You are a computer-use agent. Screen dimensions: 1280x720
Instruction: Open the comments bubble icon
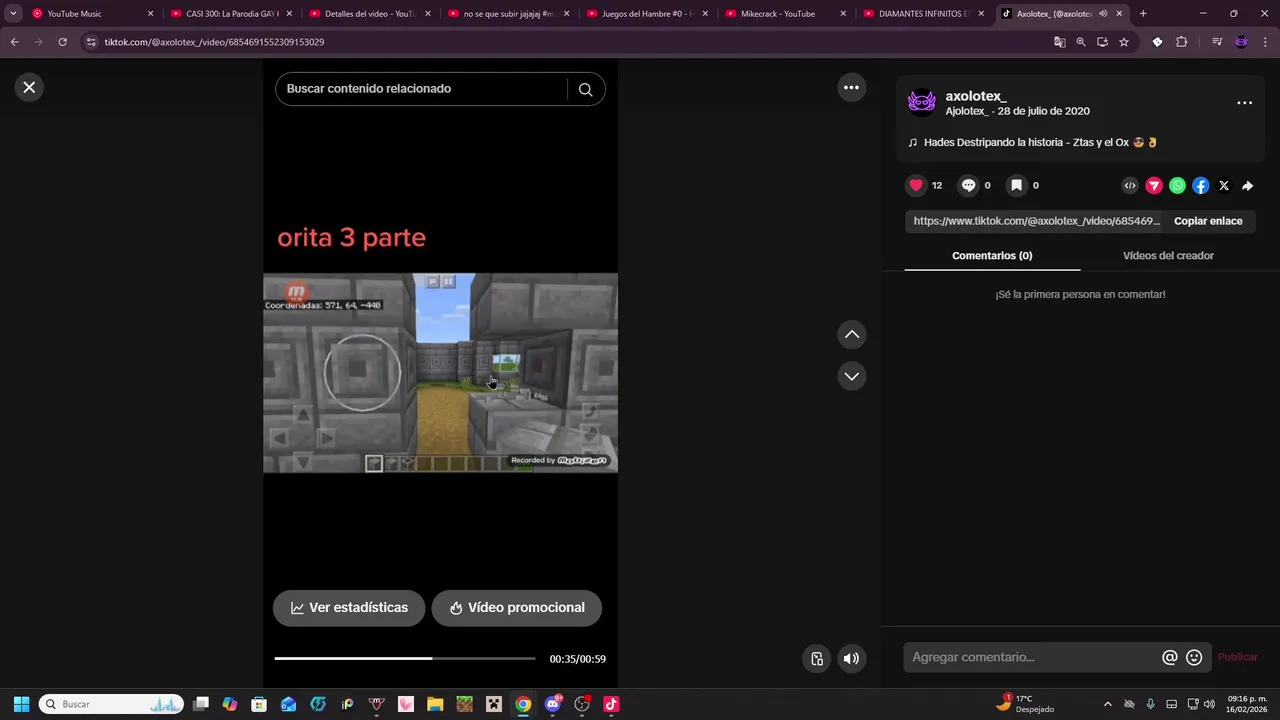[968, 185]
